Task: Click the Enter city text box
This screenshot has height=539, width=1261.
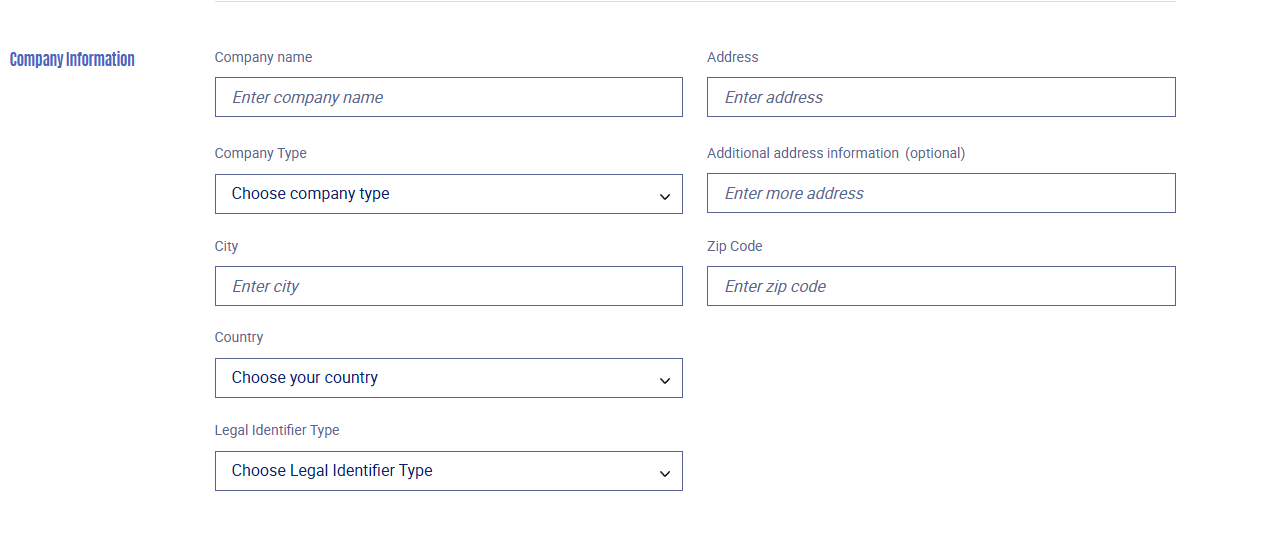Action: pyautogui.click(x=449, y=286)
